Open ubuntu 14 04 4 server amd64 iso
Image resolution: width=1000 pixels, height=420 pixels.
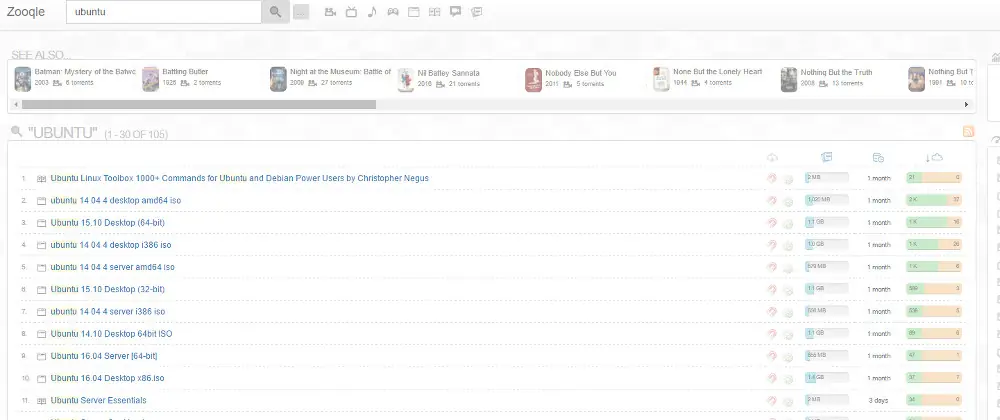tap(112, 267)
